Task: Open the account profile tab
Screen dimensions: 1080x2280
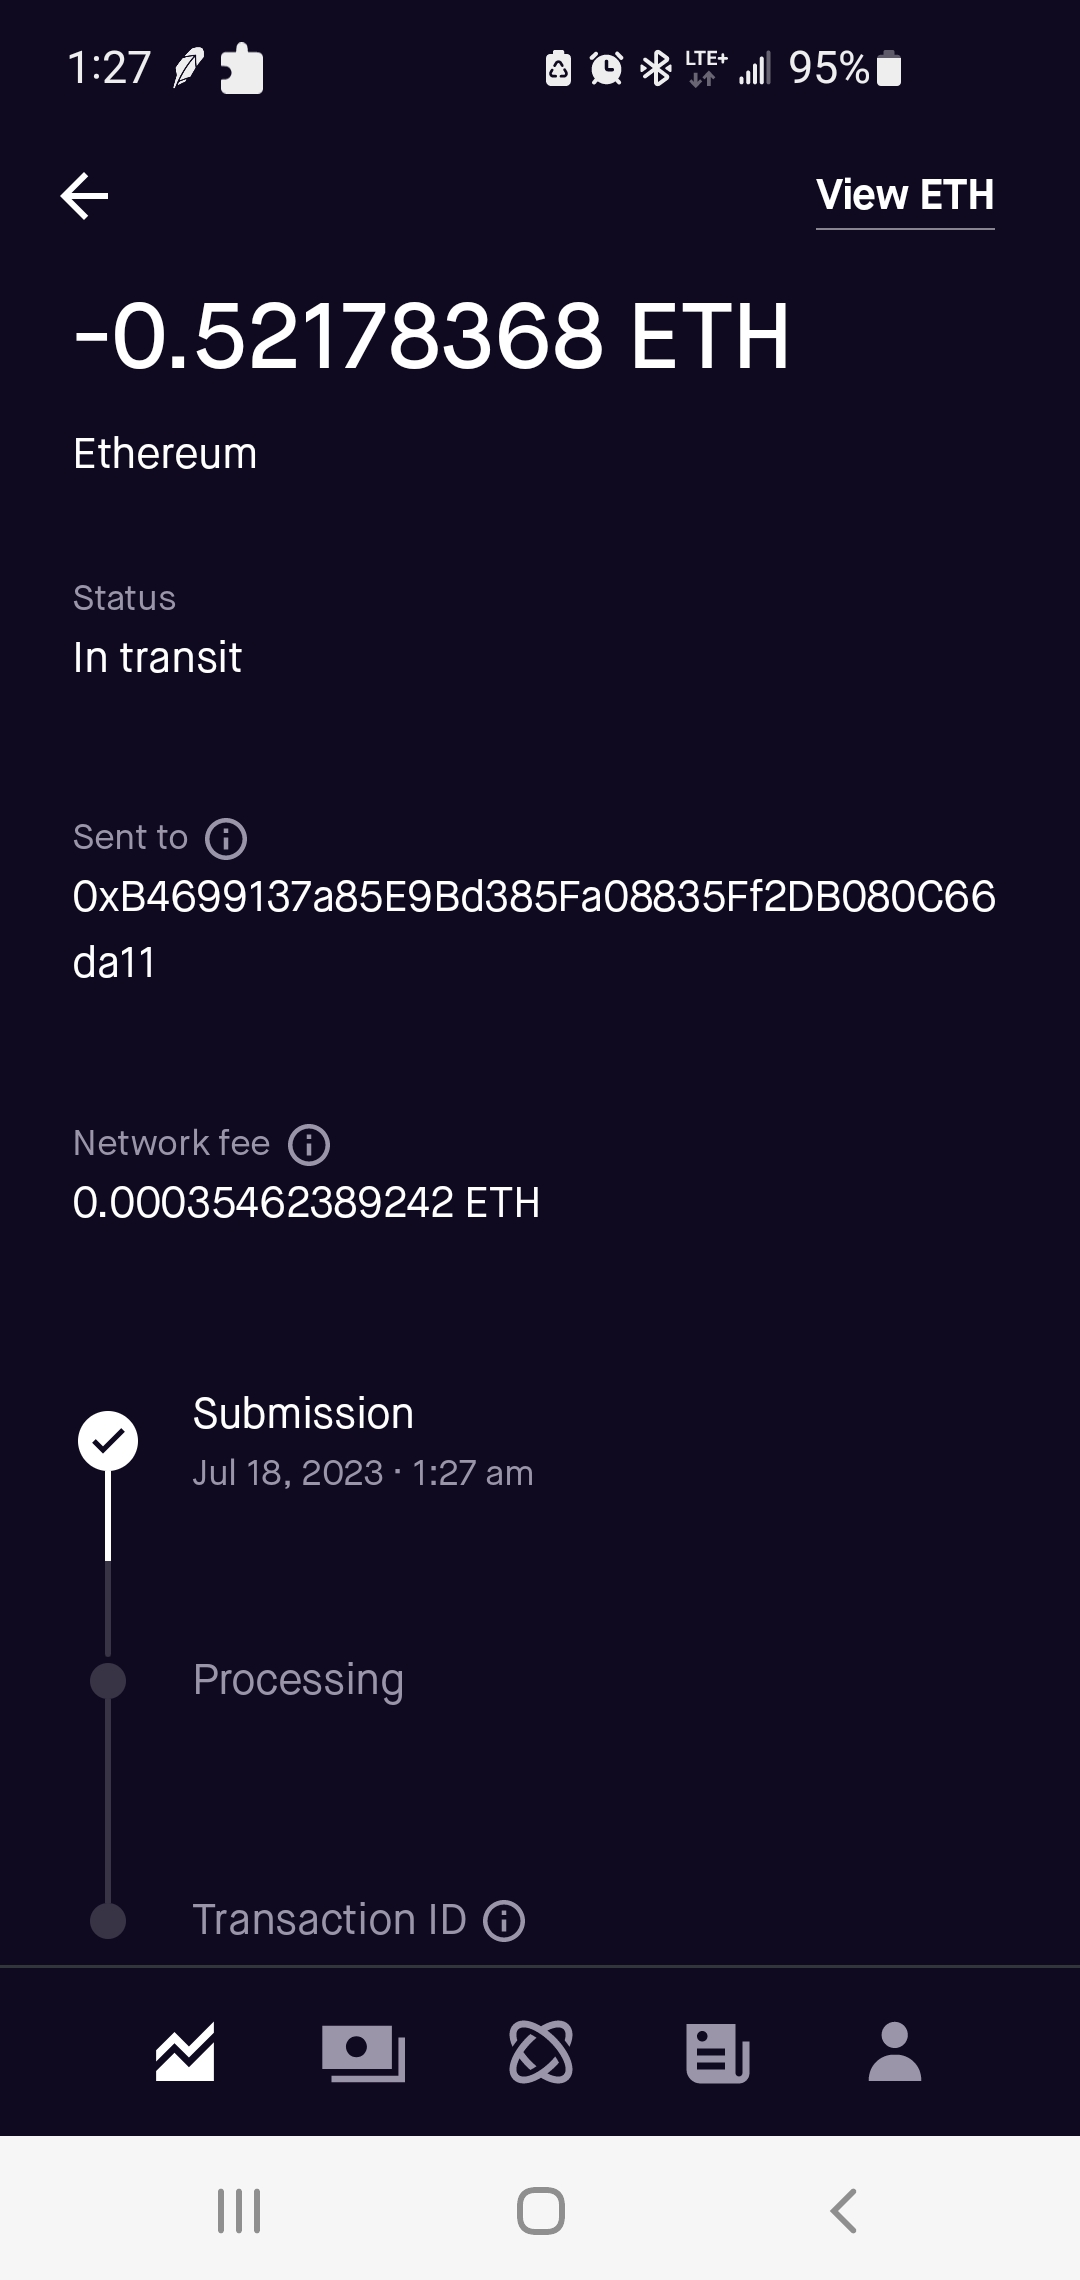Action: [x=895, y=2052]
